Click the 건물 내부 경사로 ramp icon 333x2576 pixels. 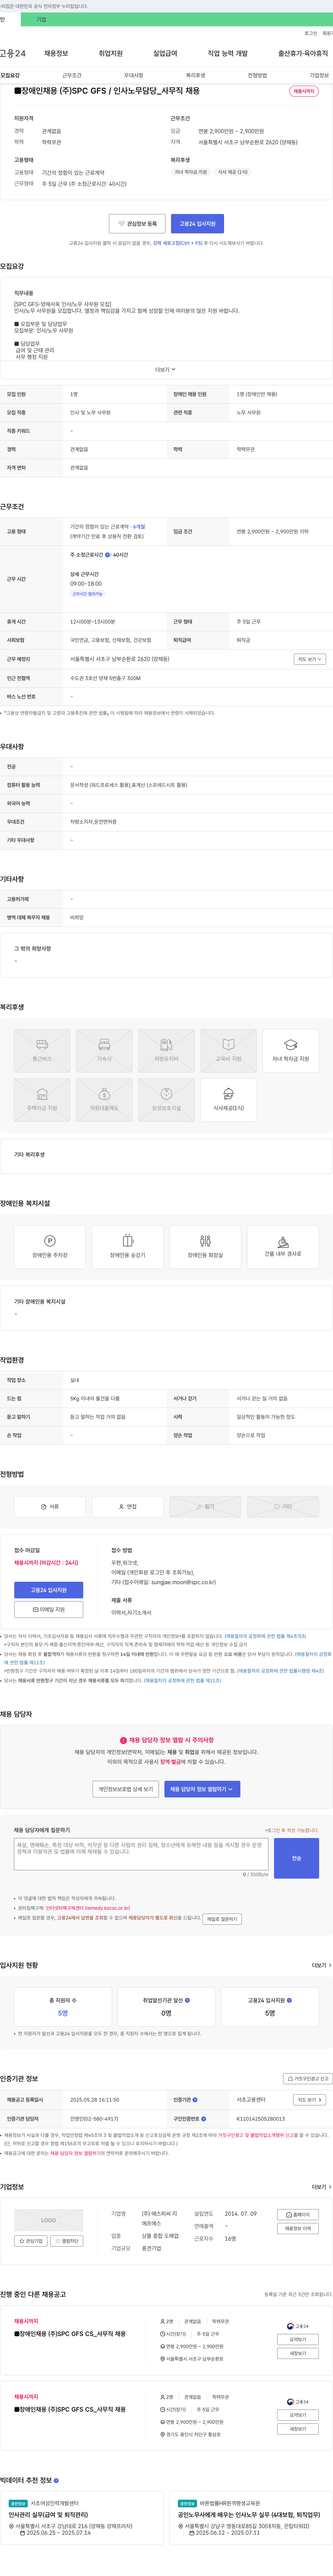point(283,1247)
